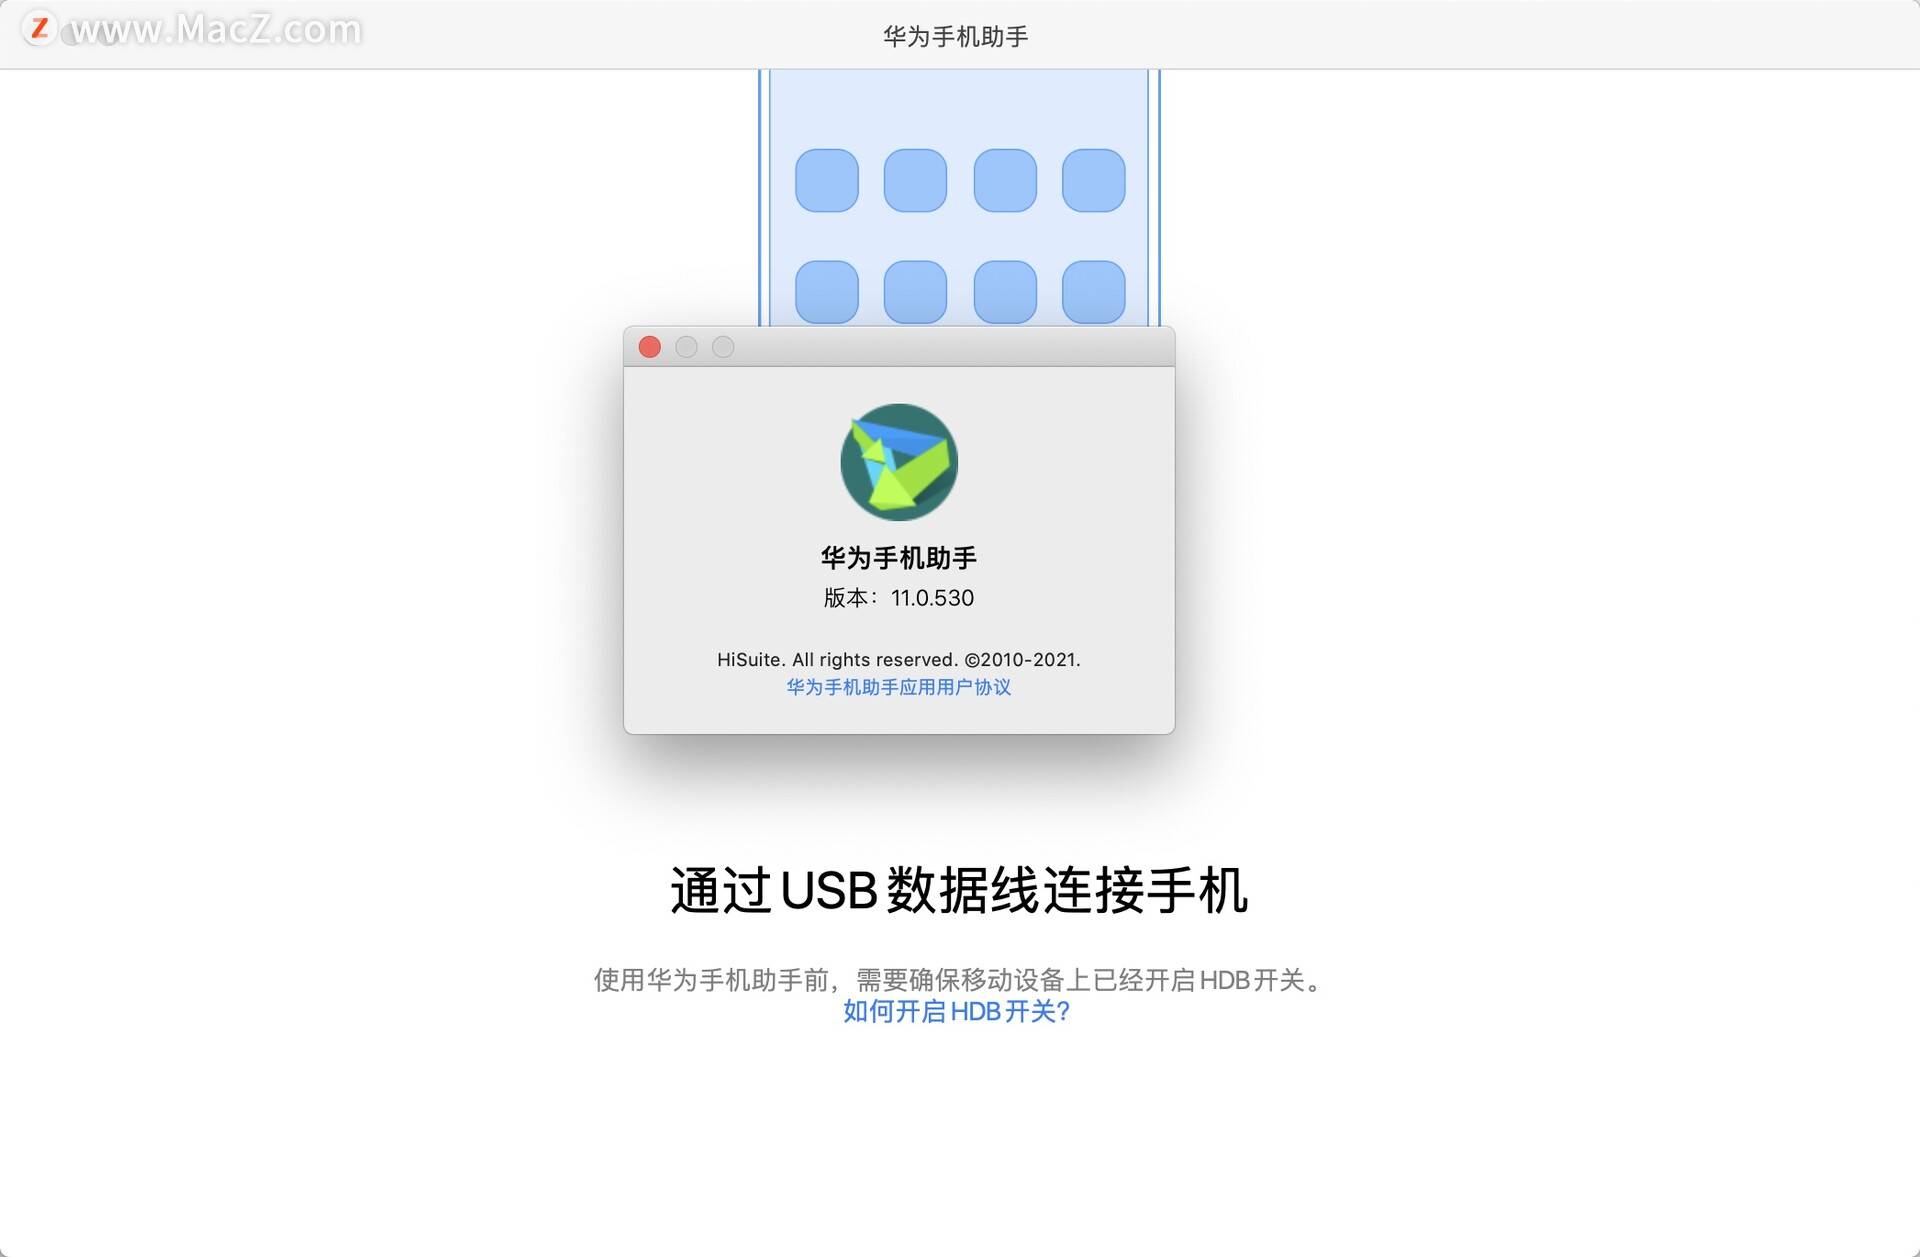1920x1257 pixels.
Task: Click the HiSuite app logo in the About dialog
Action: 899,462
